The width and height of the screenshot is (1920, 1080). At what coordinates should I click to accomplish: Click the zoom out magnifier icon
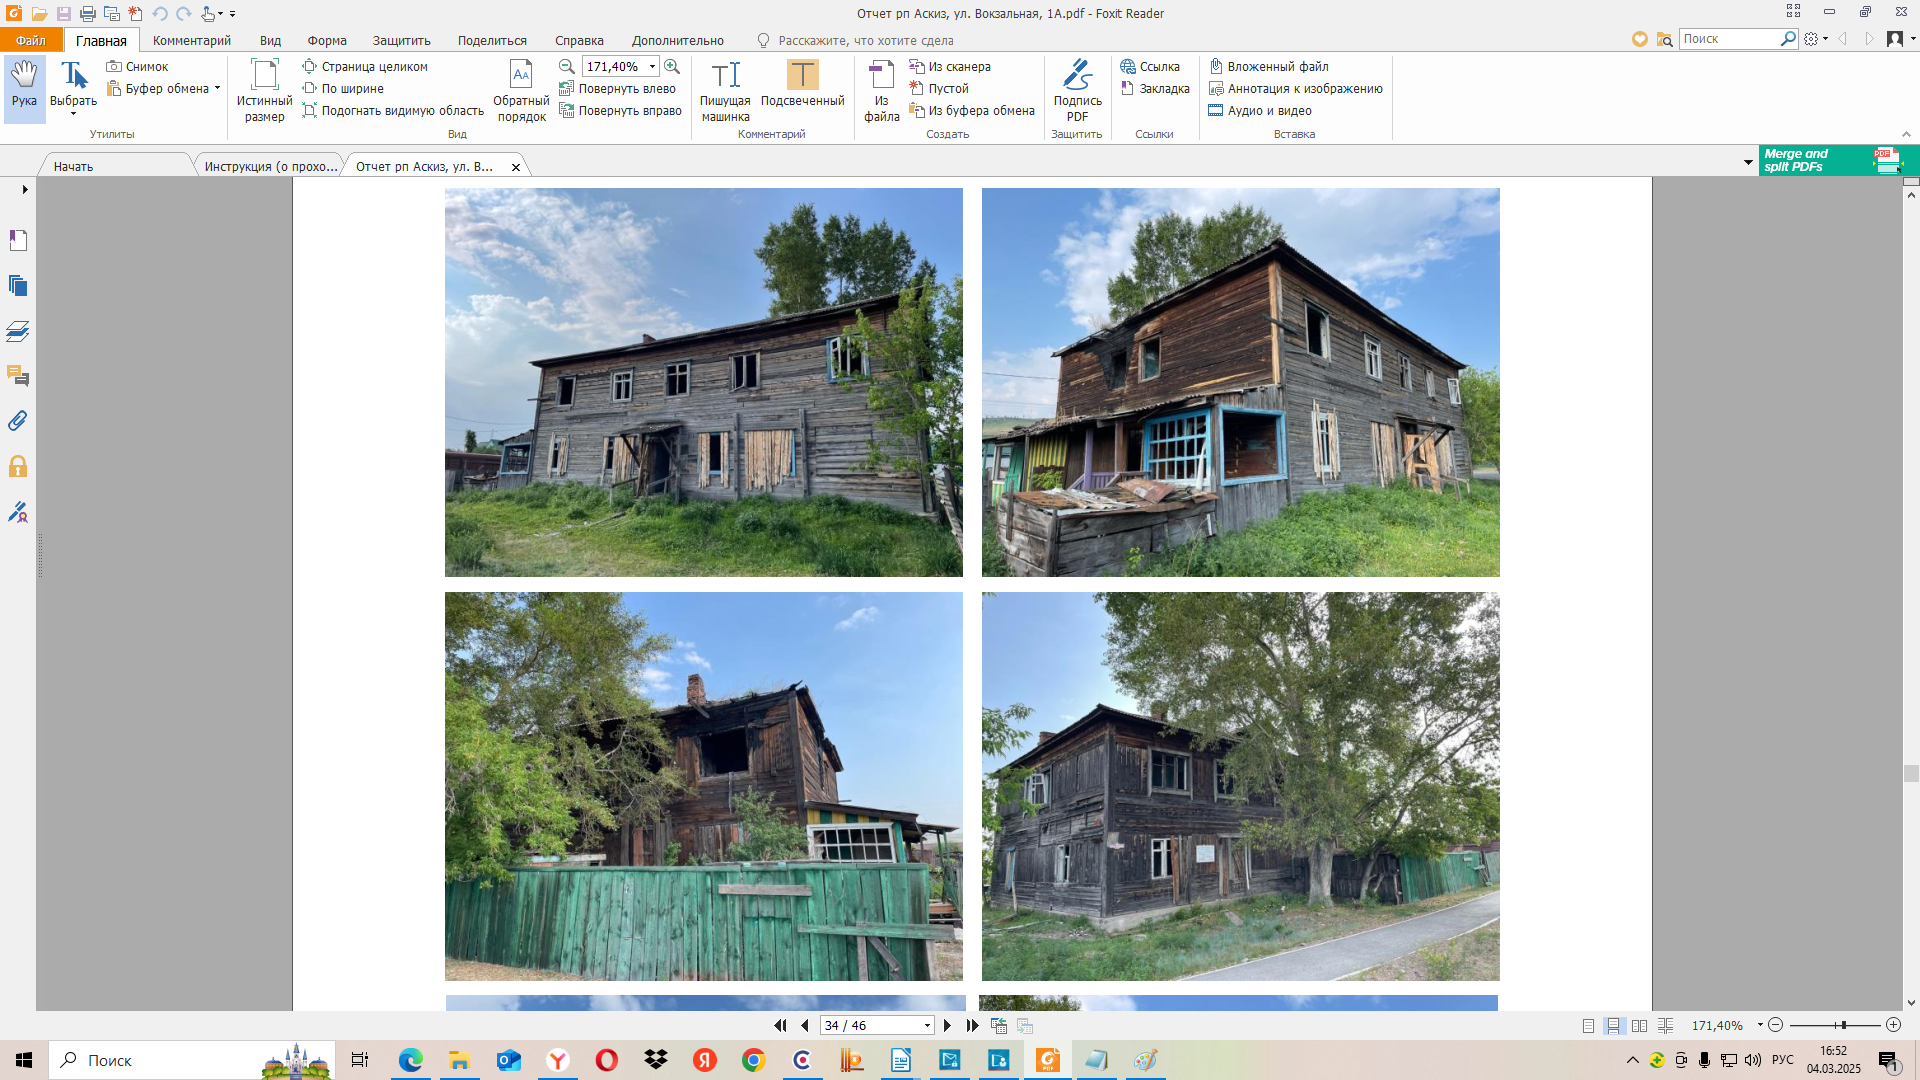[x=566, y=66]
